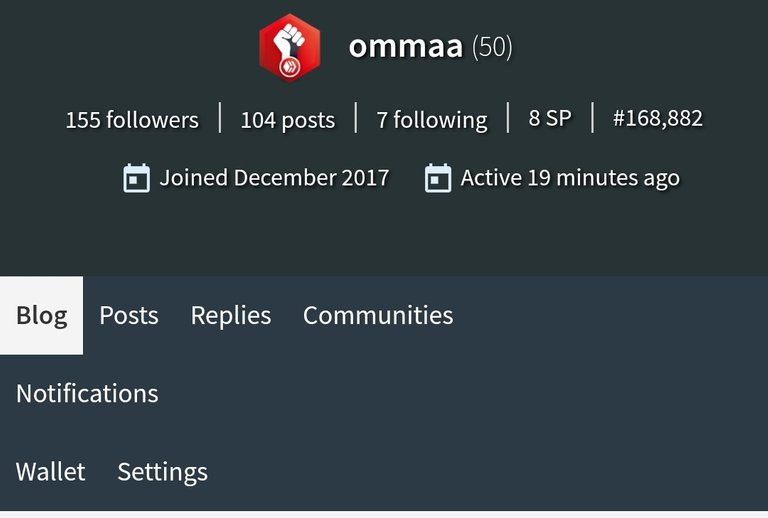Open the 104 posts count link
This screenshot has width=768, height=518.
click(288, 119)
